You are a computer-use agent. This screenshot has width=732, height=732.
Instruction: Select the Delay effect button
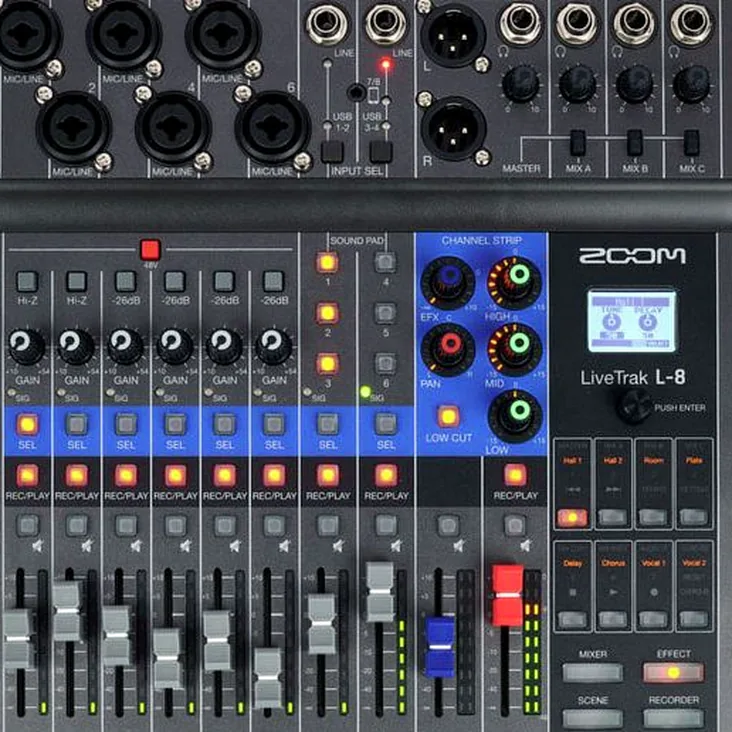[x=572, y=619]
